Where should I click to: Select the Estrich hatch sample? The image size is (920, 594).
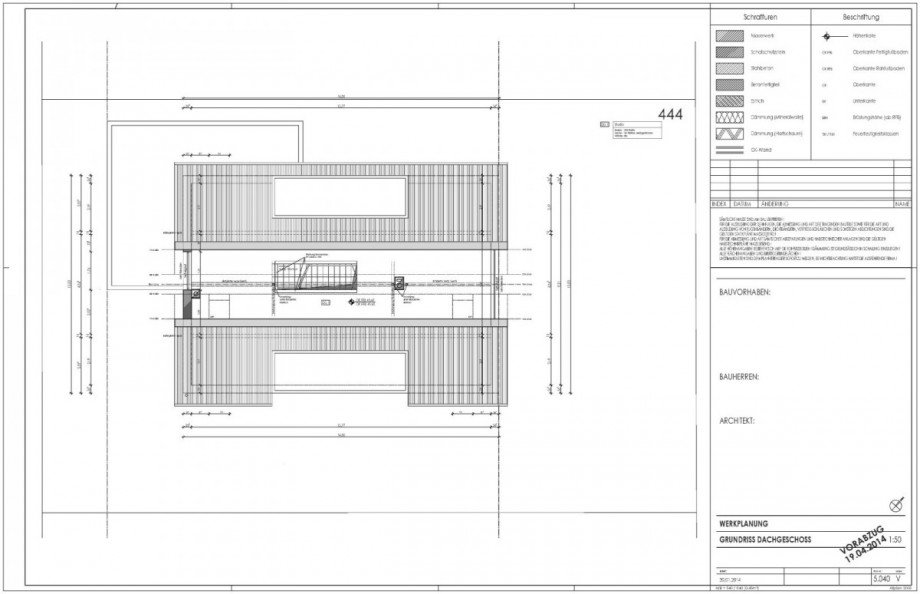729,101
